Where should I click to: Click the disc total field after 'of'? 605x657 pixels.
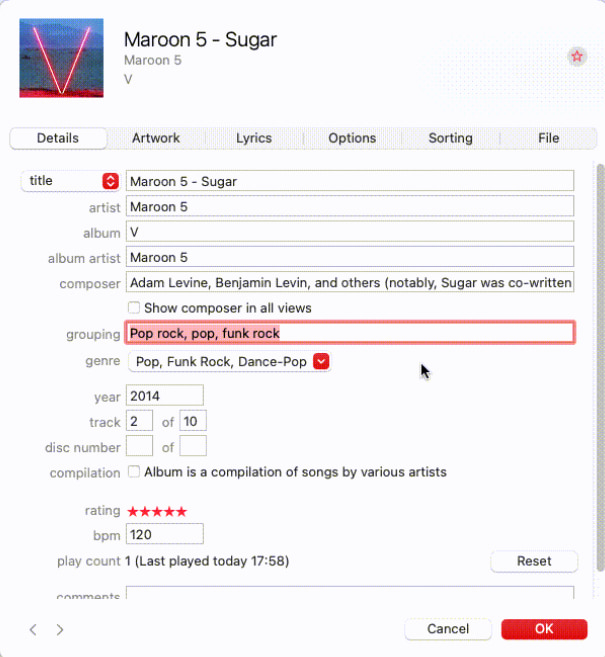(x=193, y=446)
